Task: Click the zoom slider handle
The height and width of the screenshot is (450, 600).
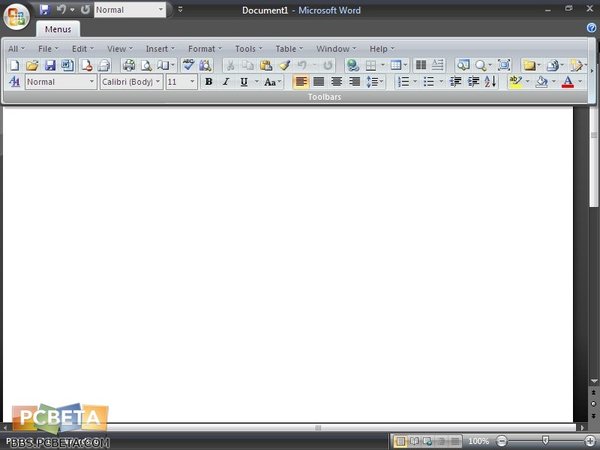Action: (x=545, y=441)
